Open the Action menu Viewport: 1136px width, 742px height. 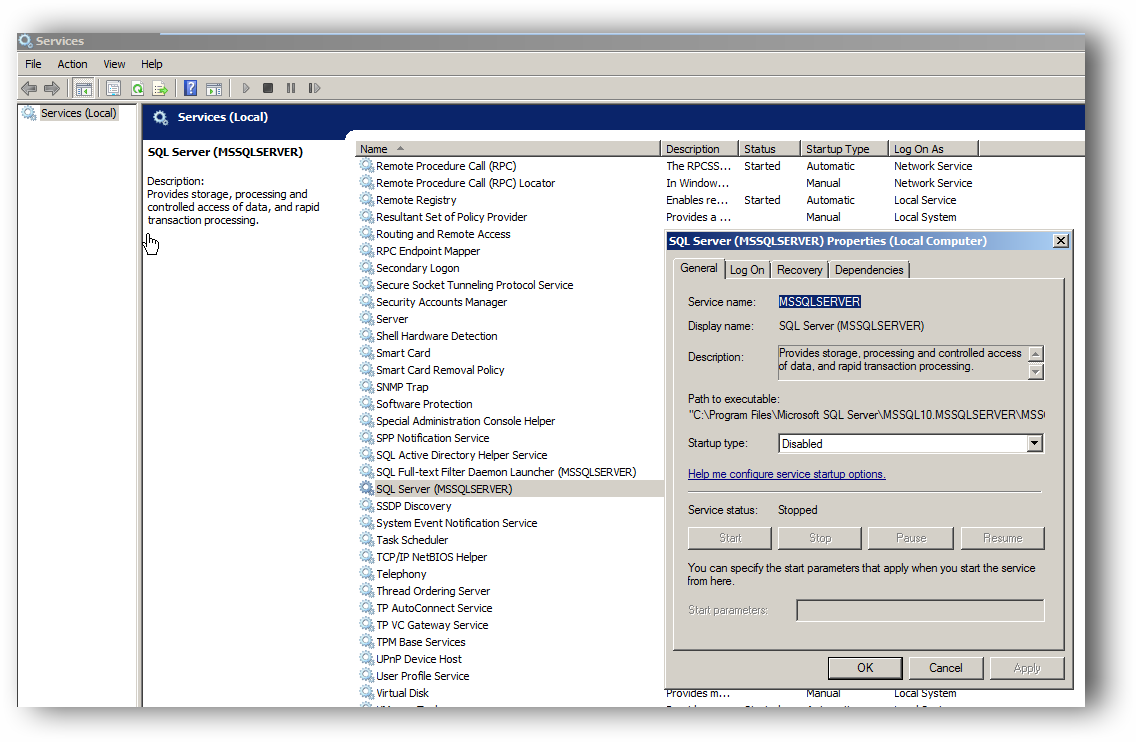tap(72, 64)
